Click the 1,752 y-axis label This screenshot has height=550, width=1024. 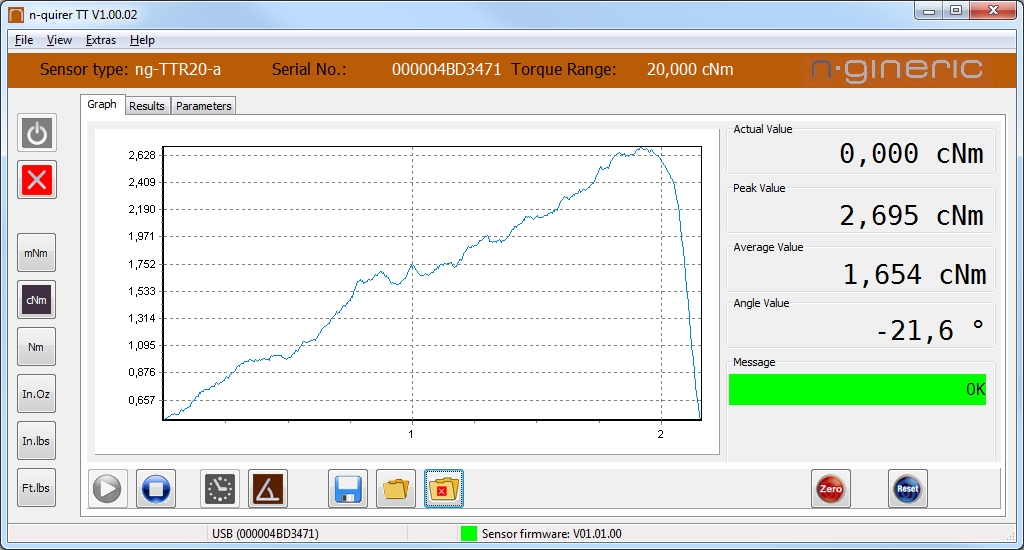pyautogui.click(x=142, y=264)
